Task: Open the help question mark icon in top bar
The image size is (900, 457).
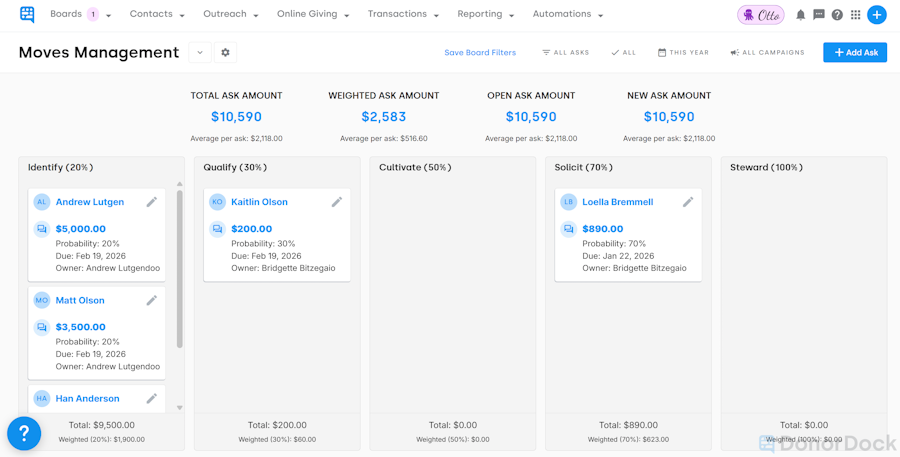Action: coord(837,15)
